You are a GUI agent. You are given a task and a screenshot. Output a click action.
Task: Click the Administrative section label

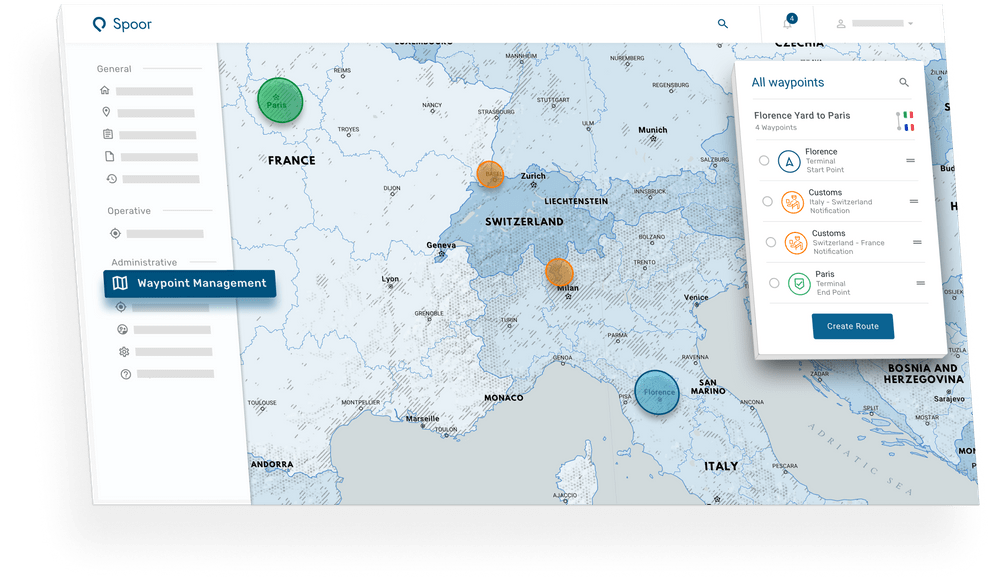click(x=144, y=263)
